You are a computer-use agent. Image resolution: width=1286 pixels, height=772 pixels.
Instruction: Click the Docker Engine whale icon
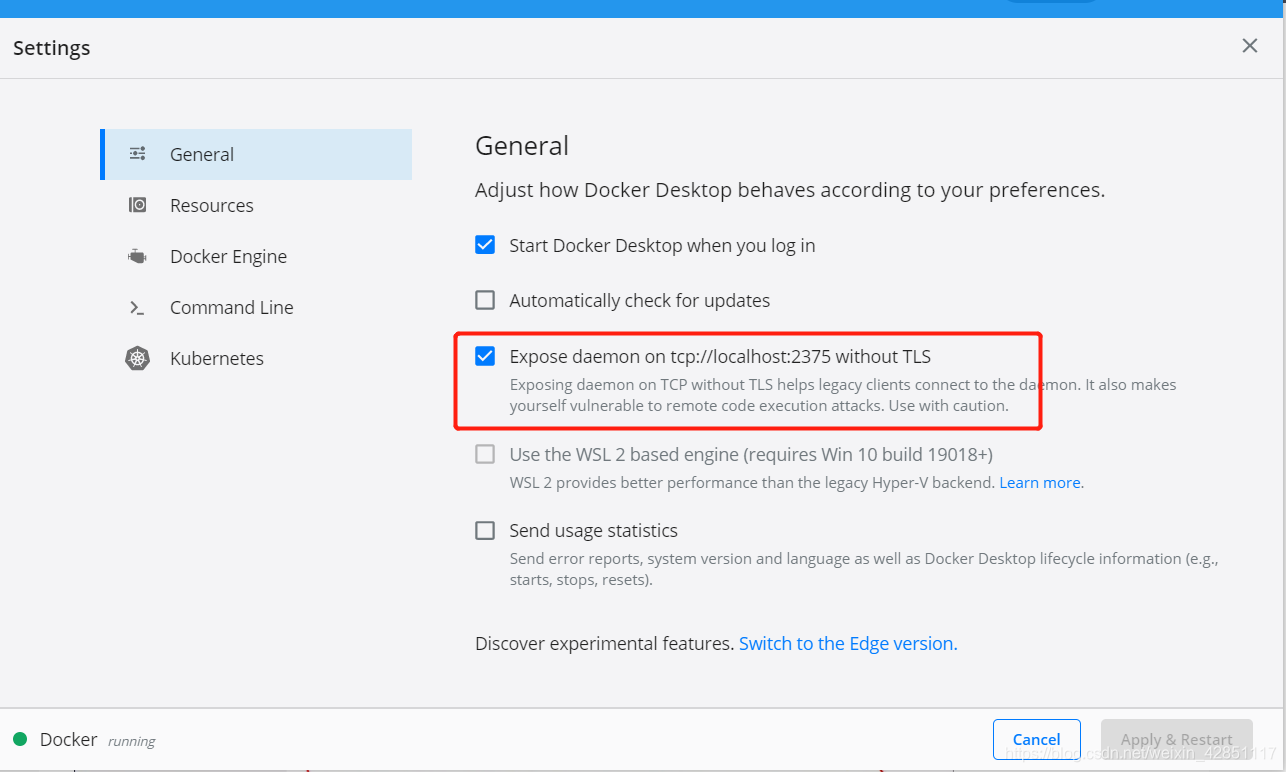[x=138, y=256]
